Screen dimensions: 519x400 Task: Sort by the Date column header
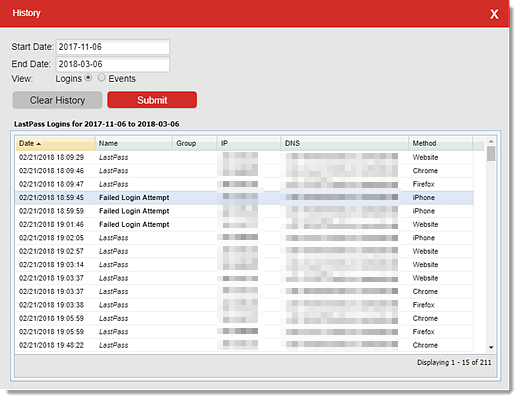pyautogui.click(x=55, y=144)
